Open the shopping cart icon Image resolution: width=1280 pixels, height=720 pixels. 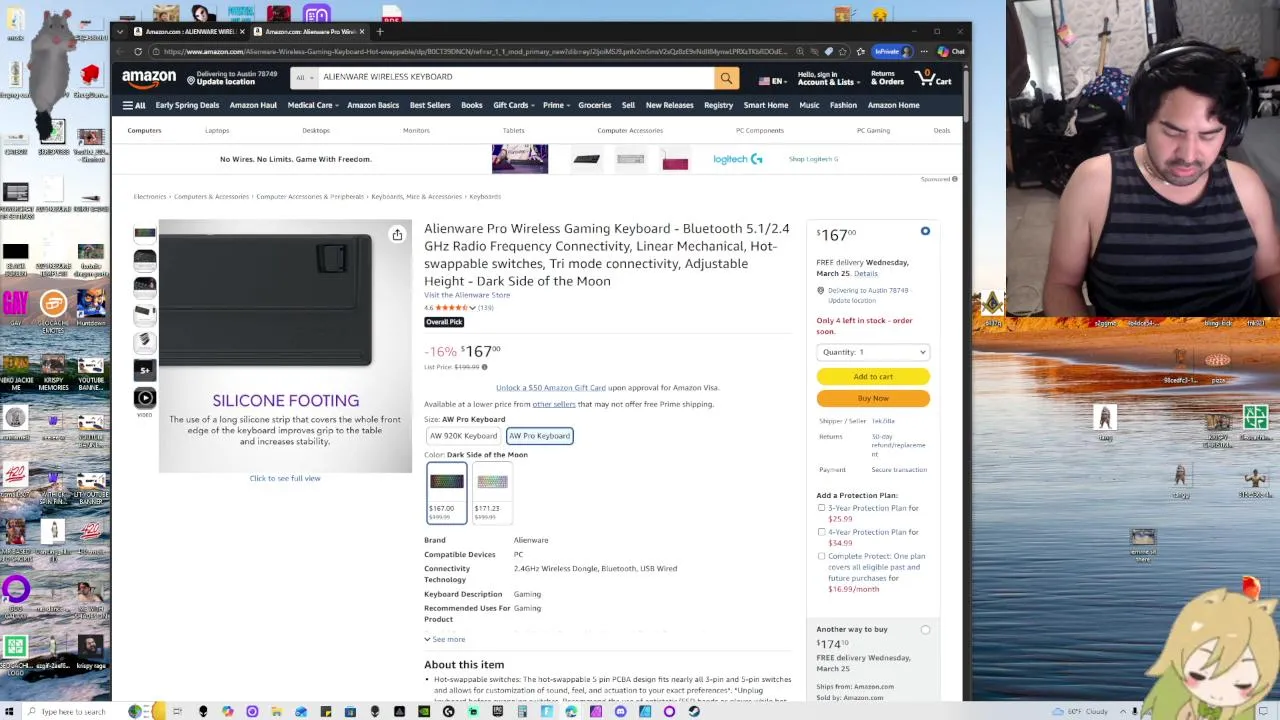[x=933, y=77]
